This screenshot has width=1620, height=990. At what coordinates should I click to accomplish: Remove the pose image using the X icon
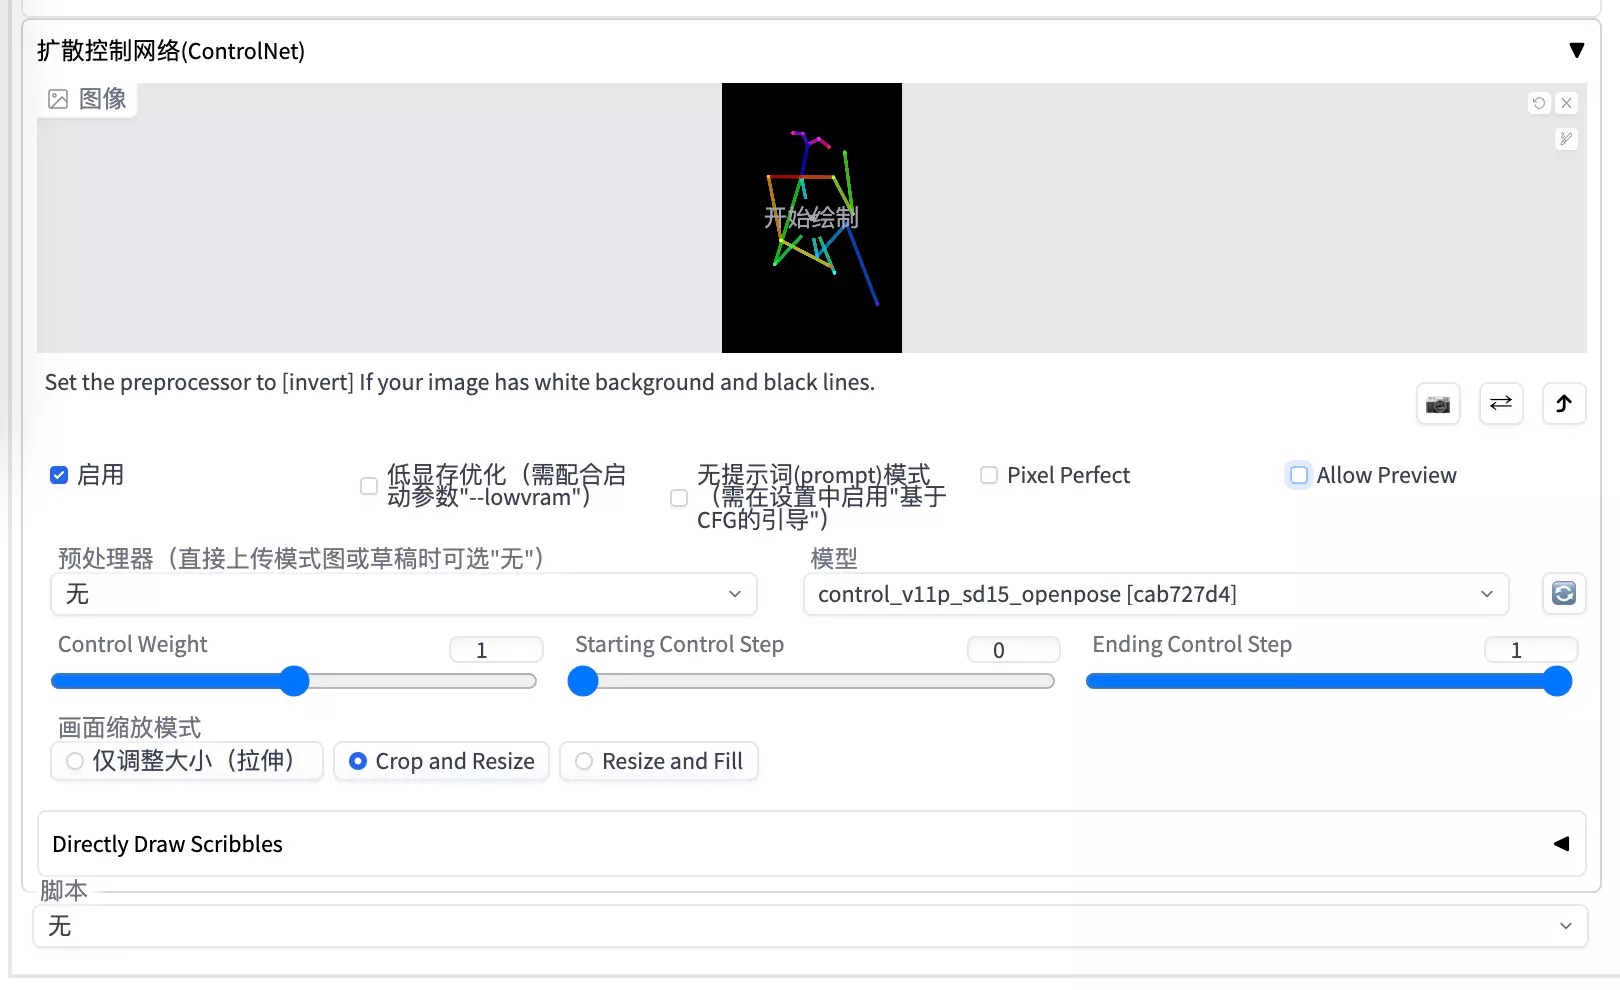coord(1566,103)
